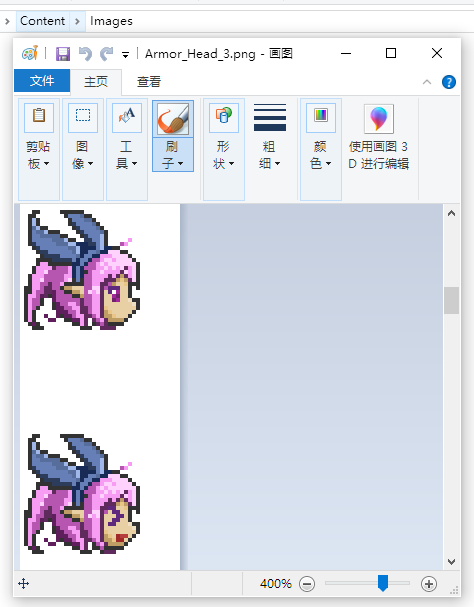The width and height of the screenshot is (474, 607).
Task: Minimize the Paint window
Action: [346, 53]
